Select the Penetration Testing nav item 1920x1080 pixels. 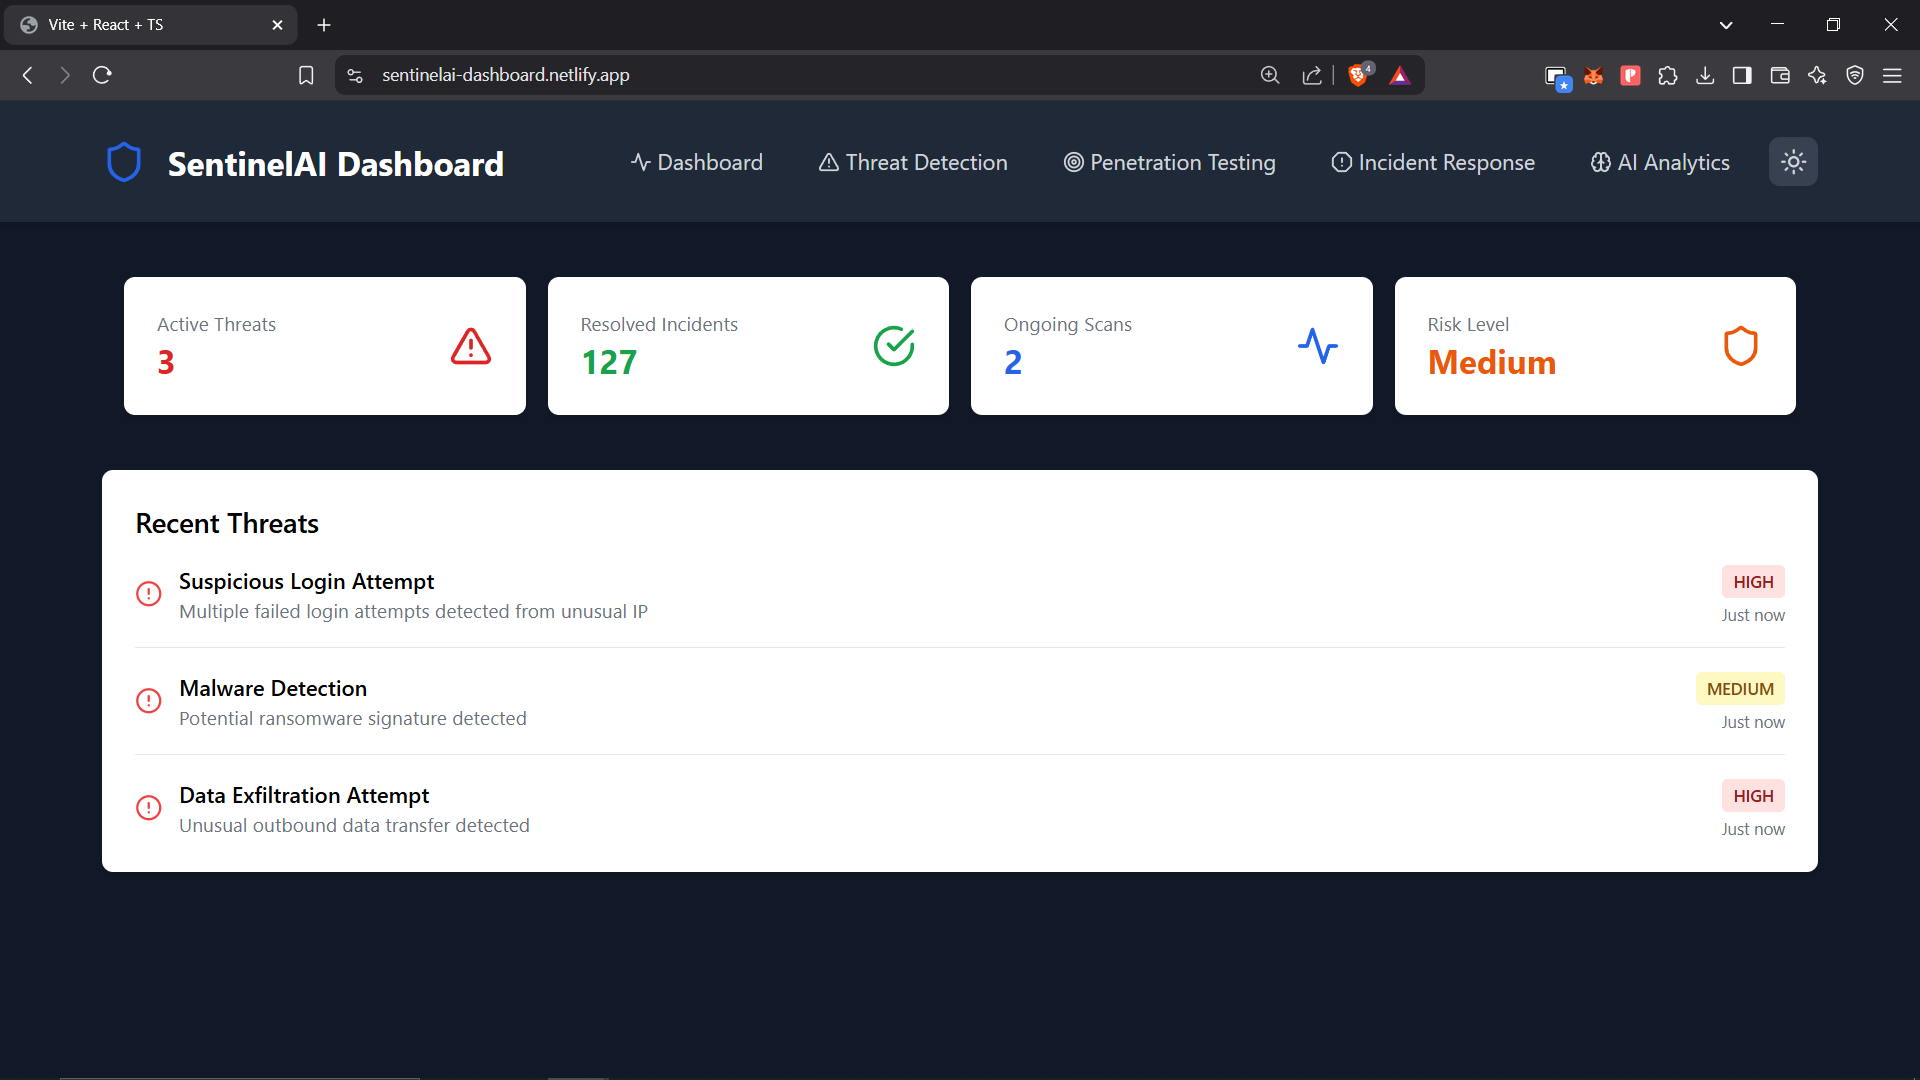[x=1170, y=162]
